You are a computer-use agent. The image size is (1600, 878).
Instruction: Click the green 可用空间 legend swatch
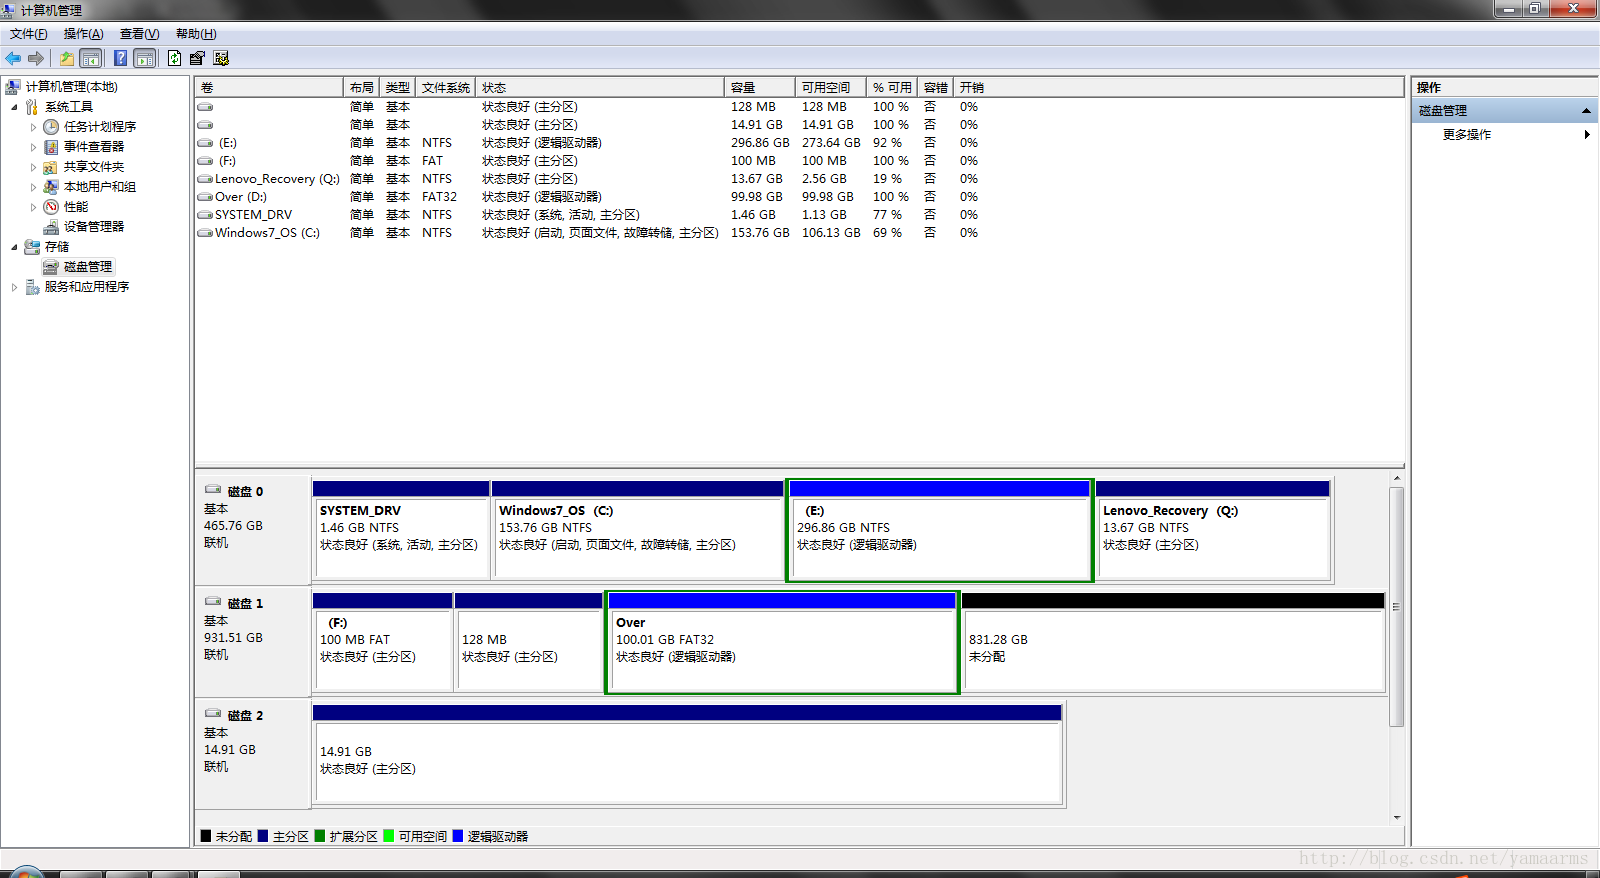click(389, 836)
